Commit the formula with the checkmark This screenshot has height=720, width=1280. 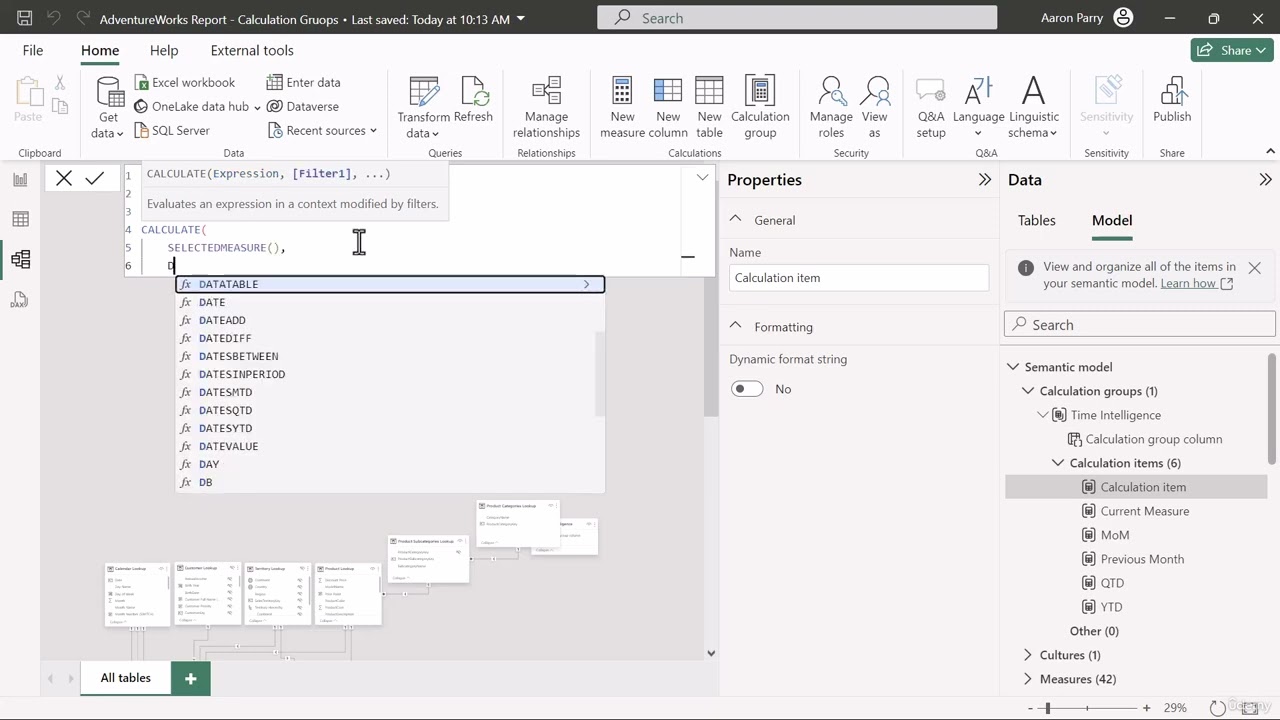95,178
